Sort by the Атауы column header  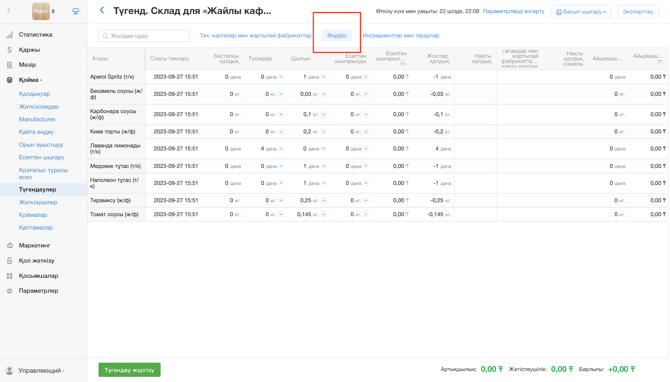coord(100,59)
